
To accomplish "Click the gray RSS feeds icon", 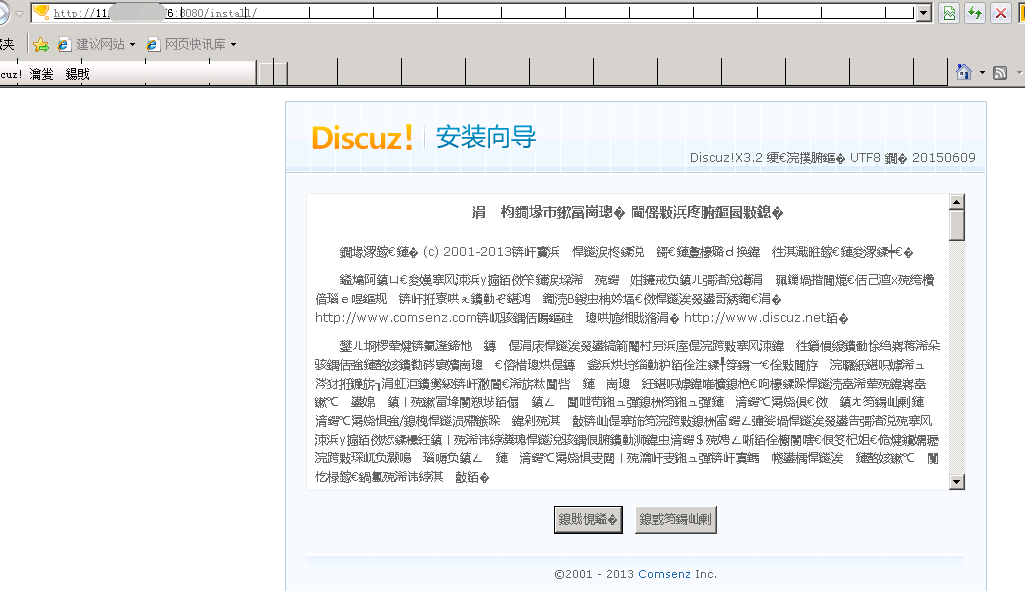I will (1000, 73).
